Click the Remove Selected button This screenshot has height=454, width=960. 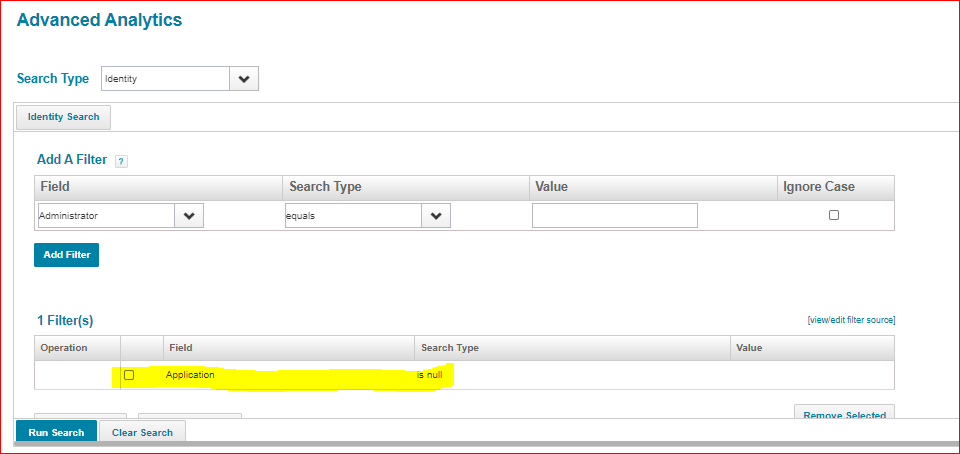click(x=844, y=414)
